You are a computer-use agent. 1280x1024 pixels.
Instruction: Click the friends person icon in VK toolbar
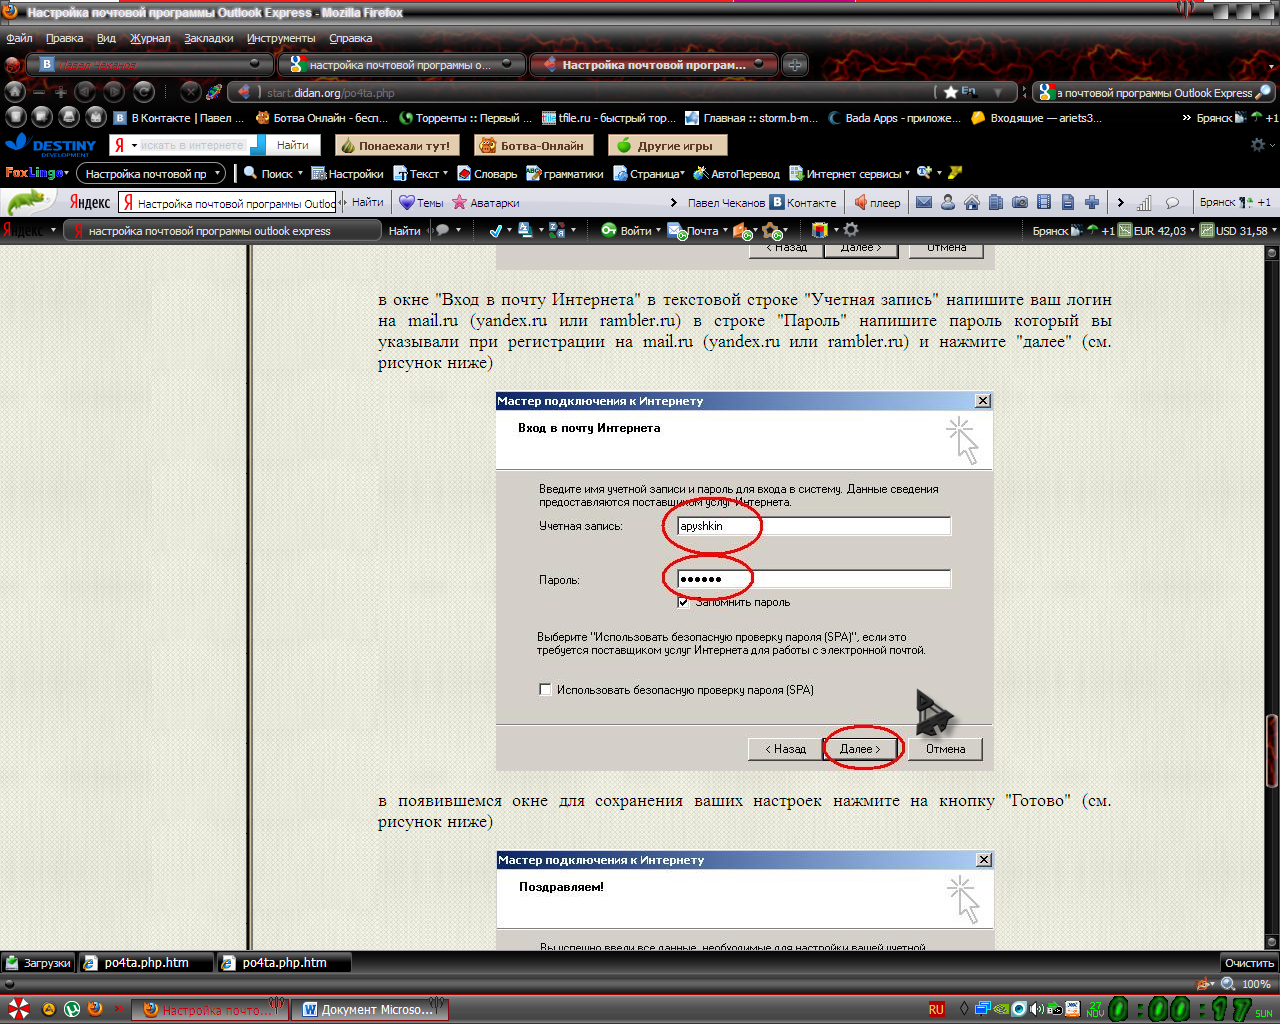[x=948, y=202]
